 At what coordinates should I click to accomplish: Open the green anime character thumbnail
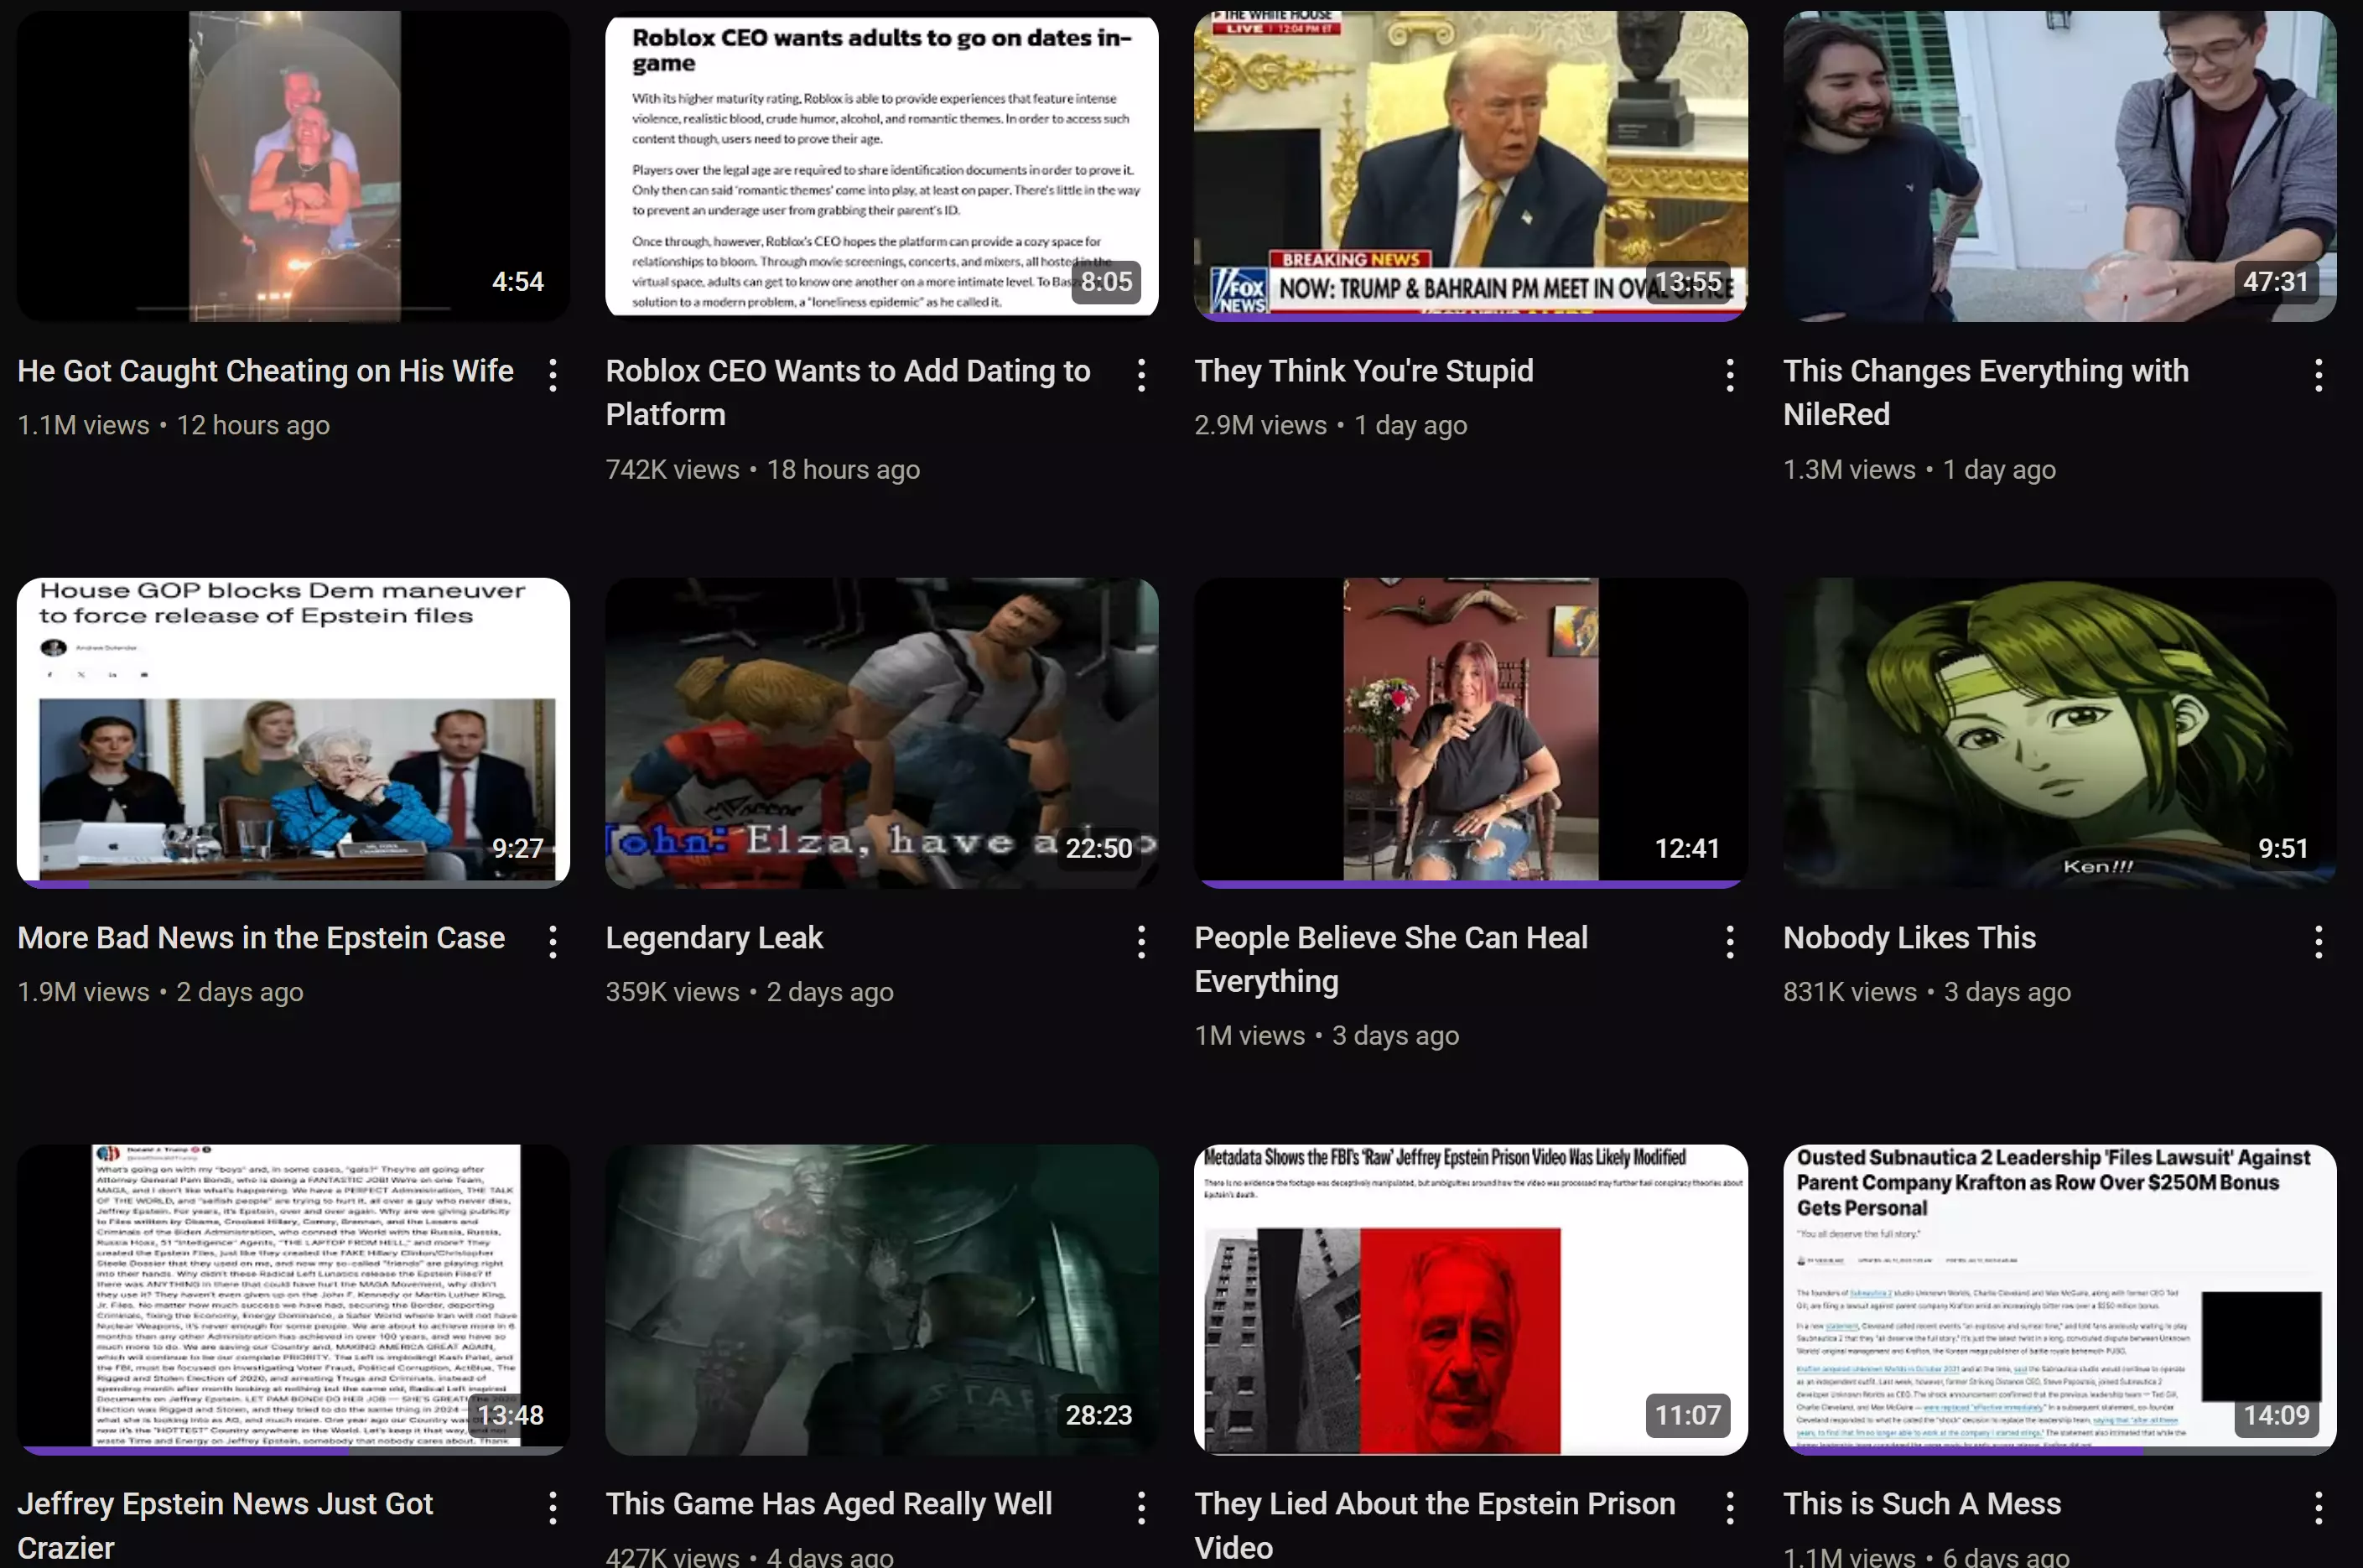point(2060,733)
